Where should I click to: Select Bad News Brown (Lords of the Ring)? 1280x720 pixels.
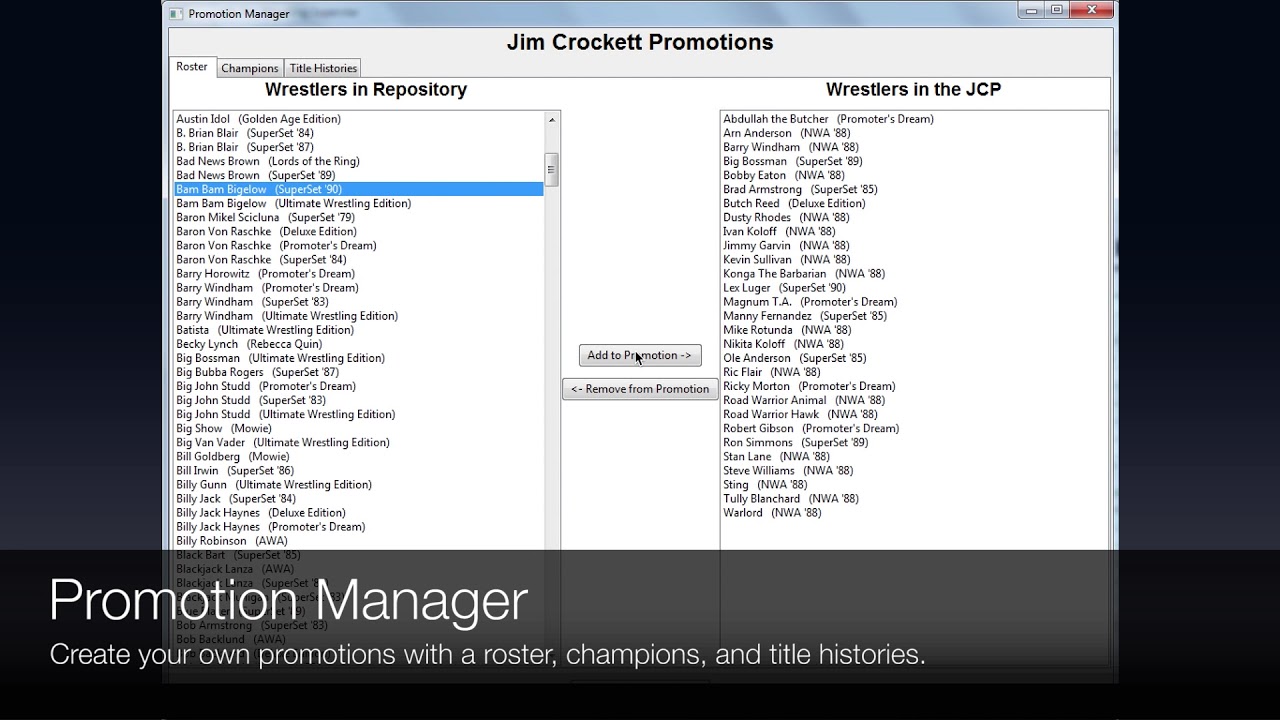coord(359,161)
